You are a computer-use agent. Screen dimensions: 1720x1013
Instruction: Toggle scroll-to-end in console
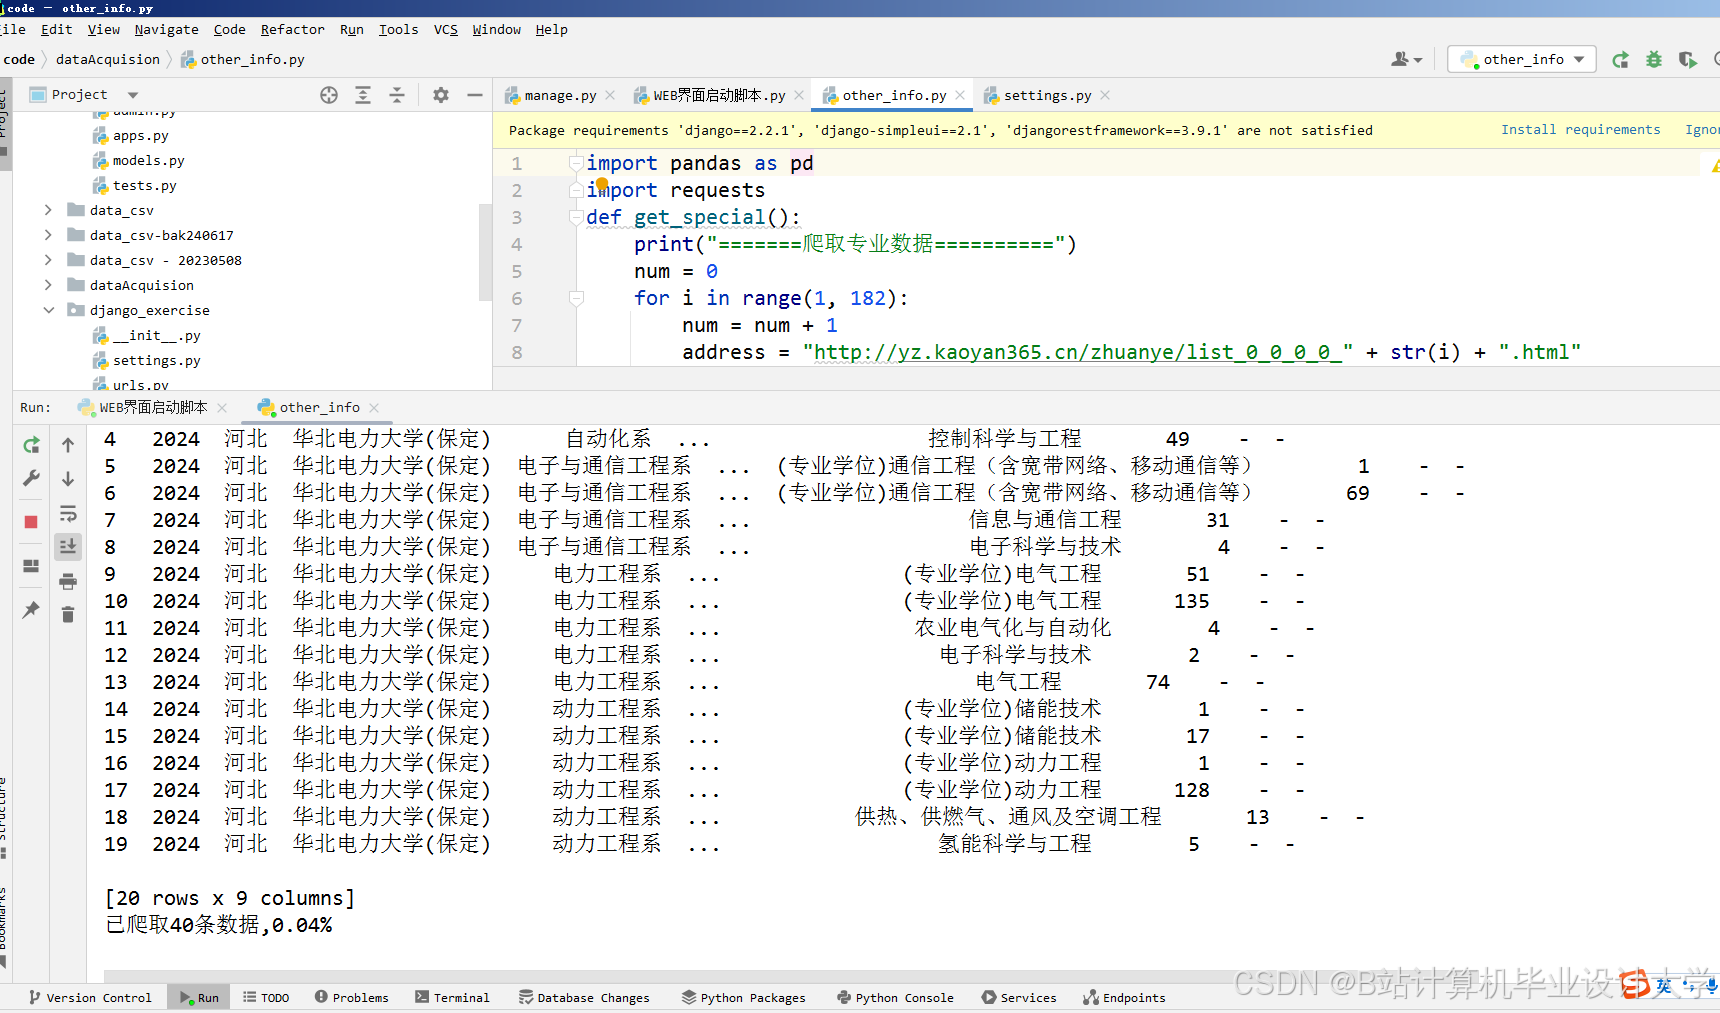[68, 546]
